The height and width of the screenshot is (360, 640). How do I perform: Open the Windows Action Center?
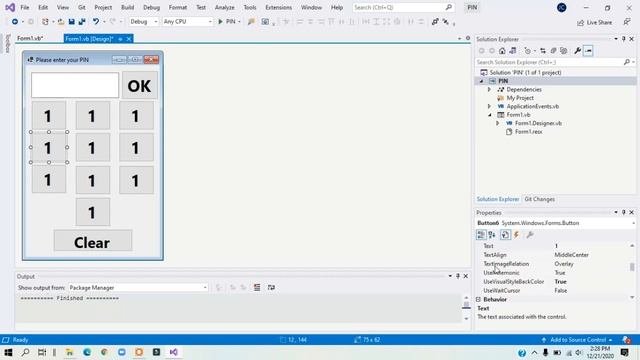[624, 352]
